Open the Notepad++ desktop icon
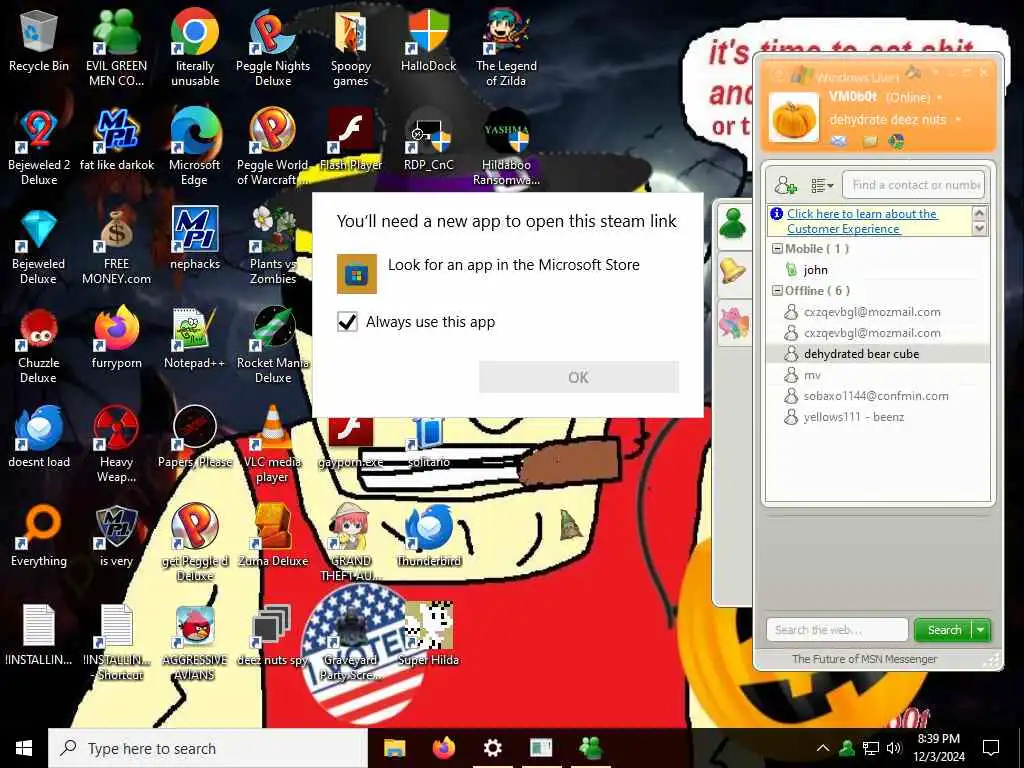Screen dimensions: 1024x768 coord(195,338)
